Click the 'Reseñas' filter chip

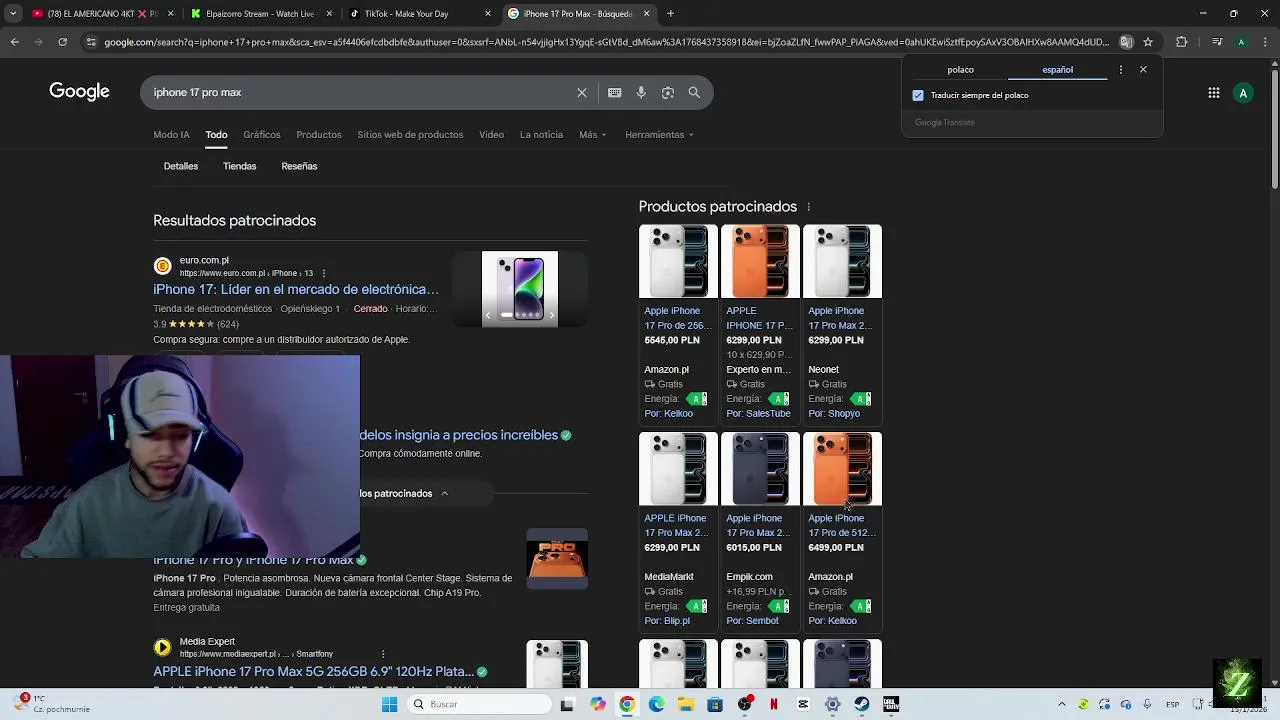299,166
